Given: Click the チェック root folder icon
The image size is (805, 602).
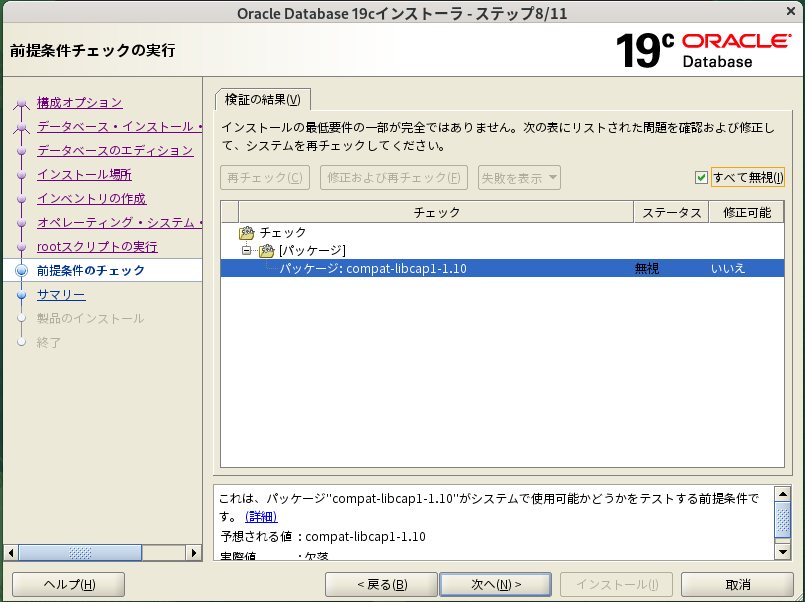Looking at the screenshot, I should (x=247, y=232).
